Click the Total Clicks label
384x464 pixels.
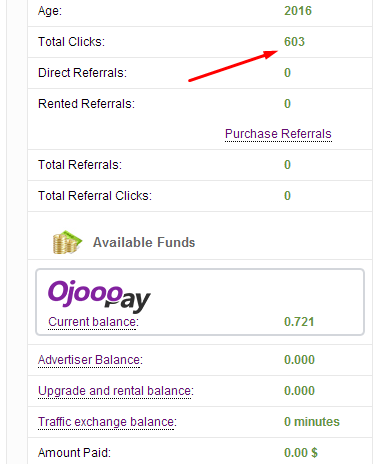(71, 42)
